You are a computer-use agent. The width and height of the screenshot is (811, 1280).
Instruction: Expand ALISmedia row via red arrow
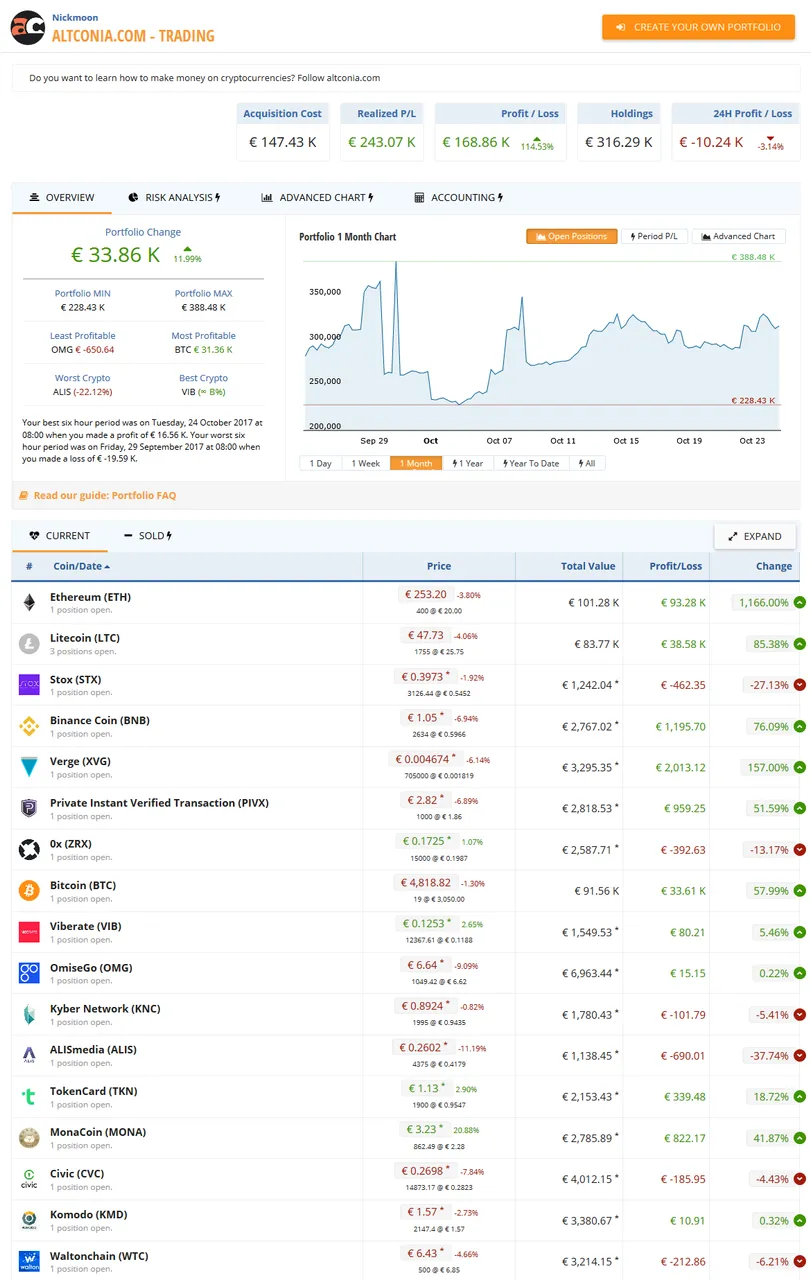pyautogui.click(x=800, y=1056)
